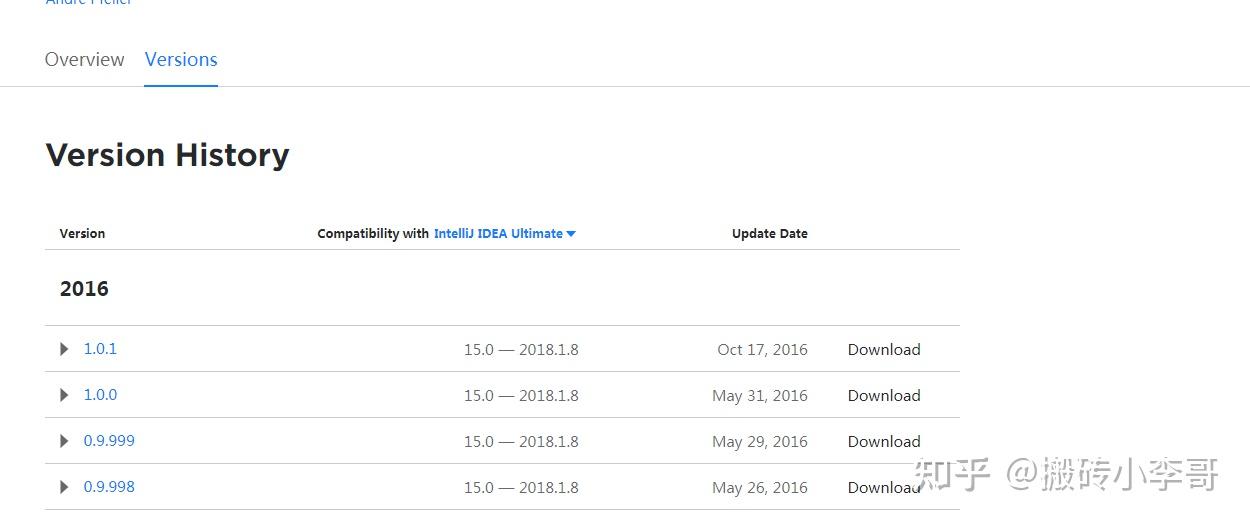Click the 2016 year group heading
The image size is (1250, 525).
point(84,289)
